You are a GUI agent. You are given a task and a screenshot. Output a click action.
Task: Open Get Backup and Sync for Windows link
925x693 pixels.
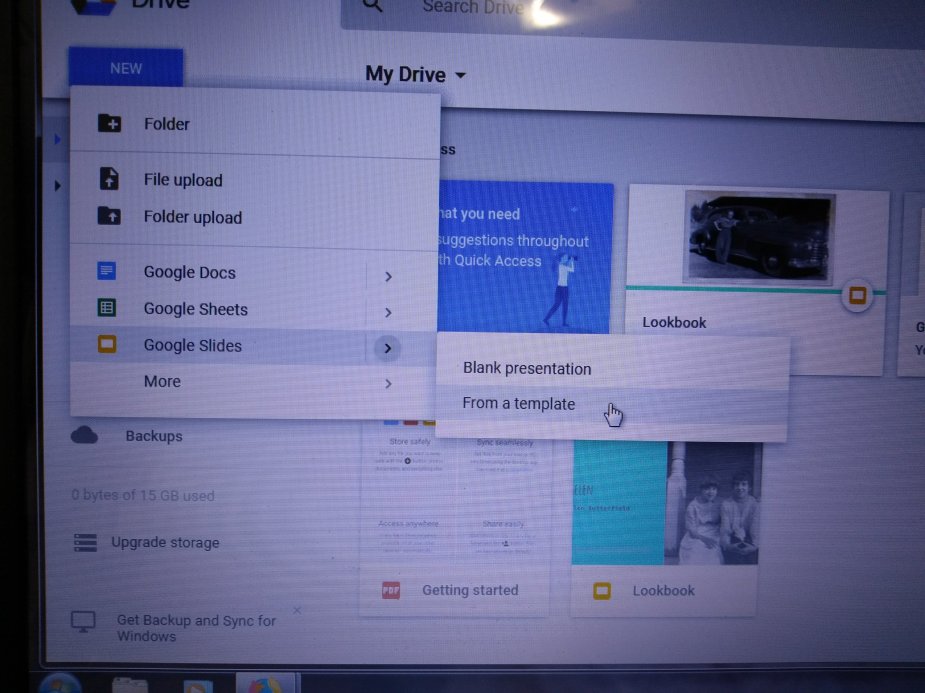[x=196, y=628]
